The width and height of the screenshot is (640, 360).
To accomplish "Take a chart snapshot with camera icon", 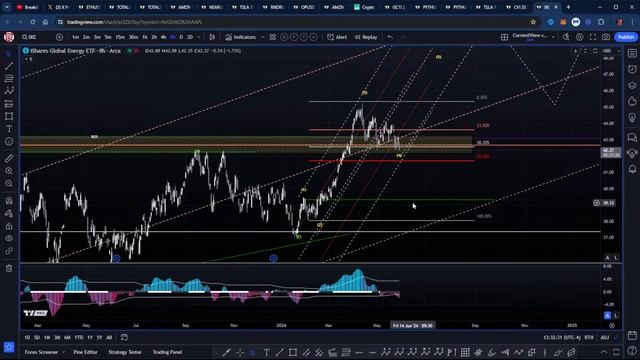I will click(x=606, y=37).
